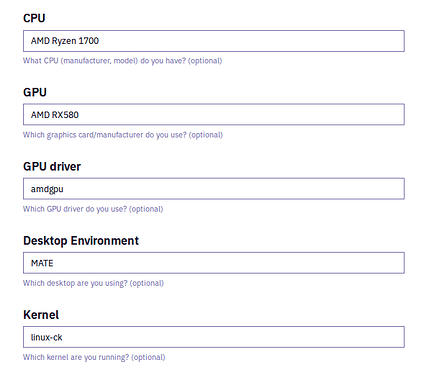Click the Kernel input field
The height and width of the screenshot is (375, 428).
[x=214, y=337]
